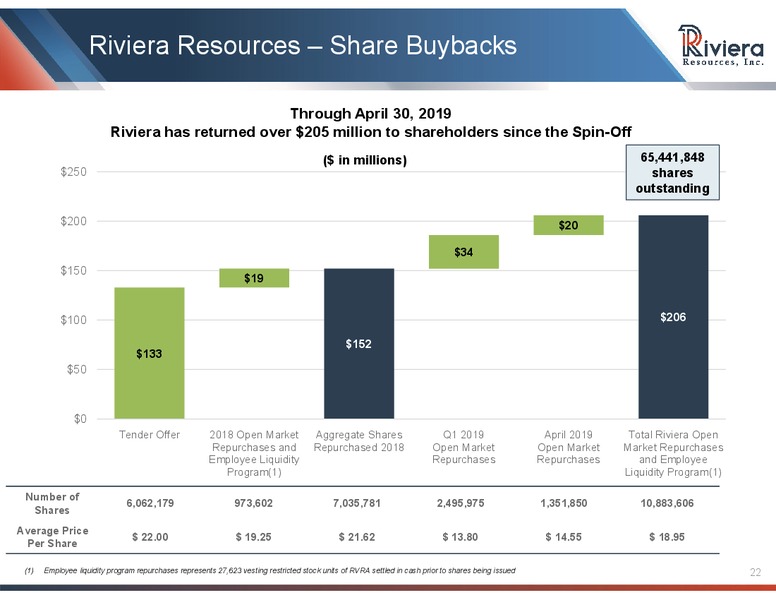
Task: Click the $ 21.62 price cell
Action: [357, 537]
